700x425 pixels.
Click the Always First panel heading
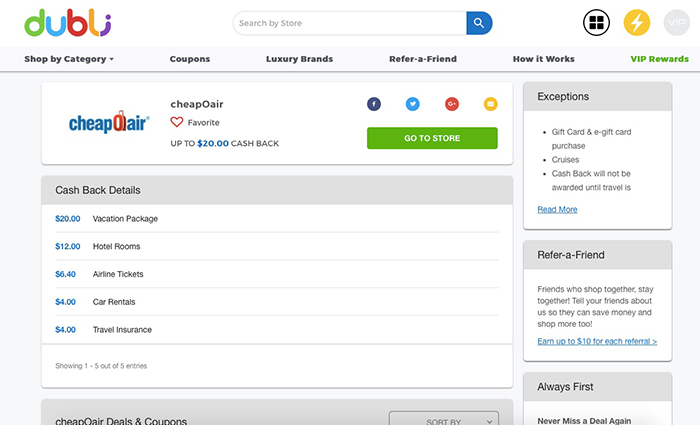pos(565,387)
